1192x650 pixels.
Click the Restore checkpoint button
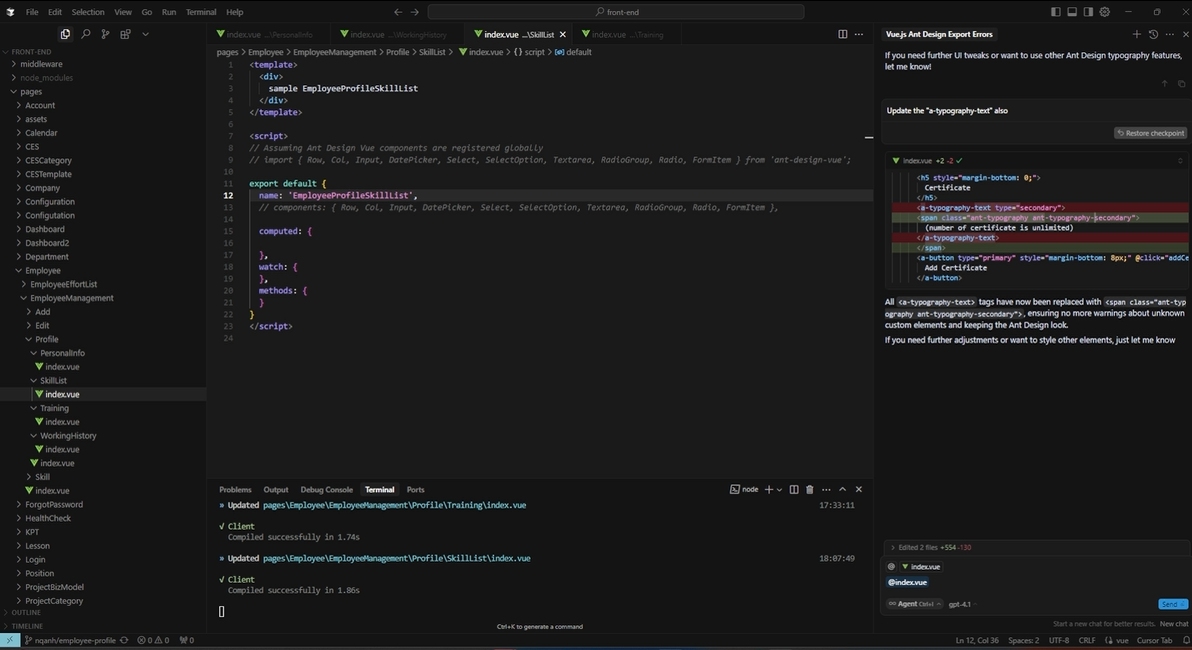(1151, 133)
